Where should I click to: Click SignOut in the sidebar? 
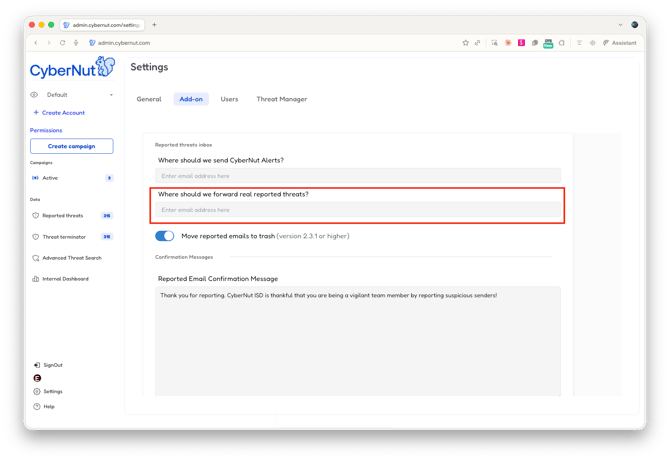click(53, 365)
